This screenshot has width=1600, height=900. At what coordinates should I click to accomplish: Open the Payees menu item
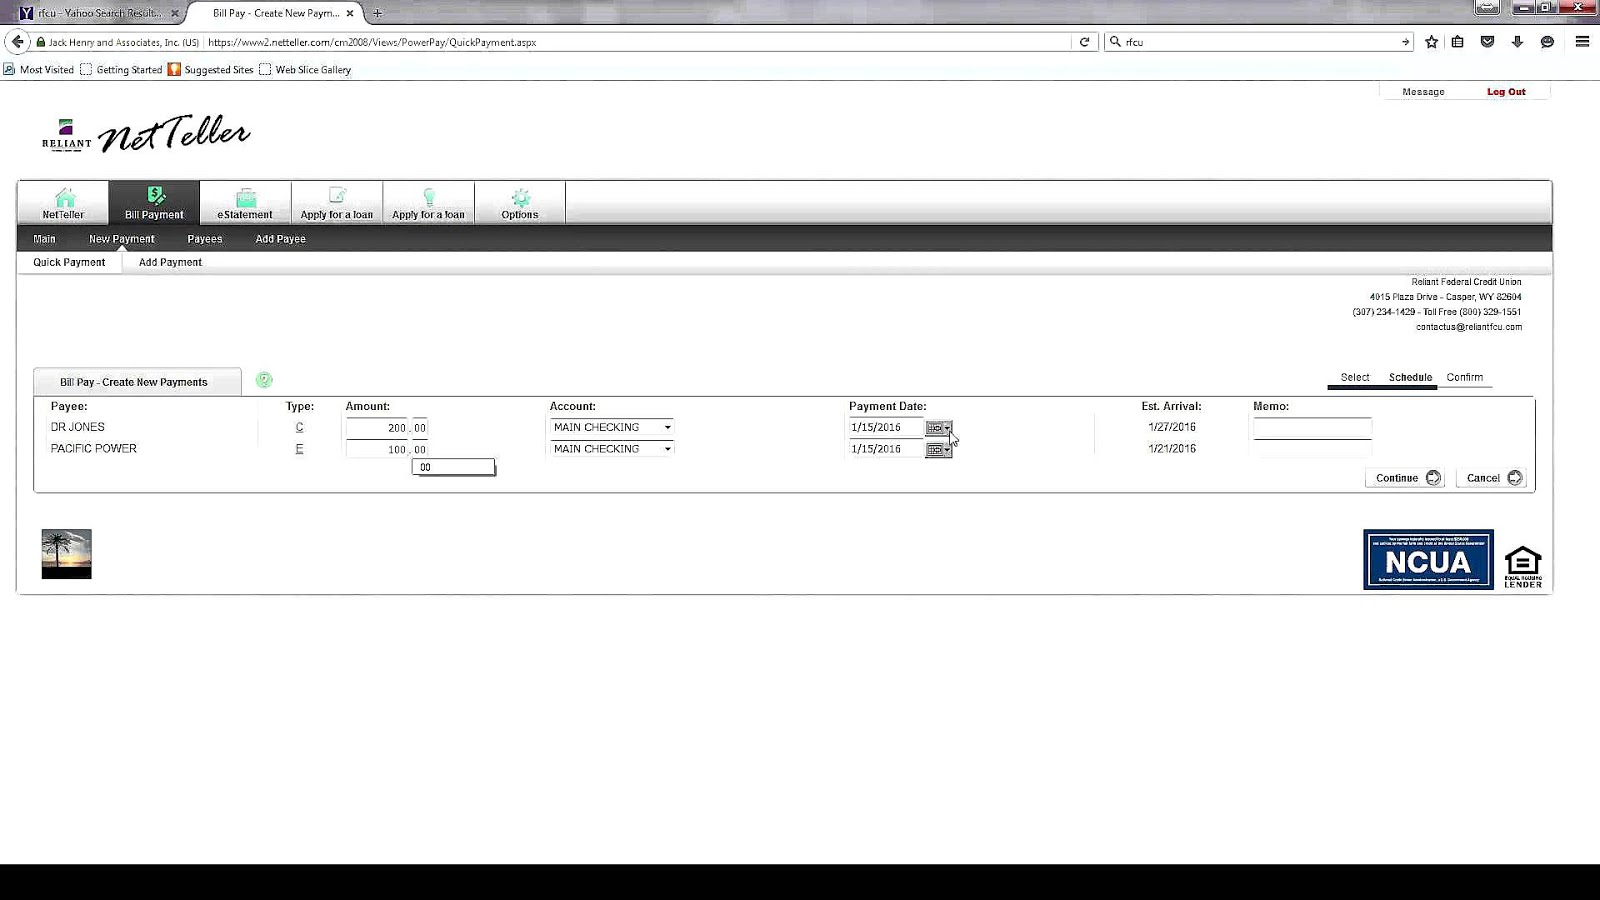pyautogui.click(x=204, y=238)
